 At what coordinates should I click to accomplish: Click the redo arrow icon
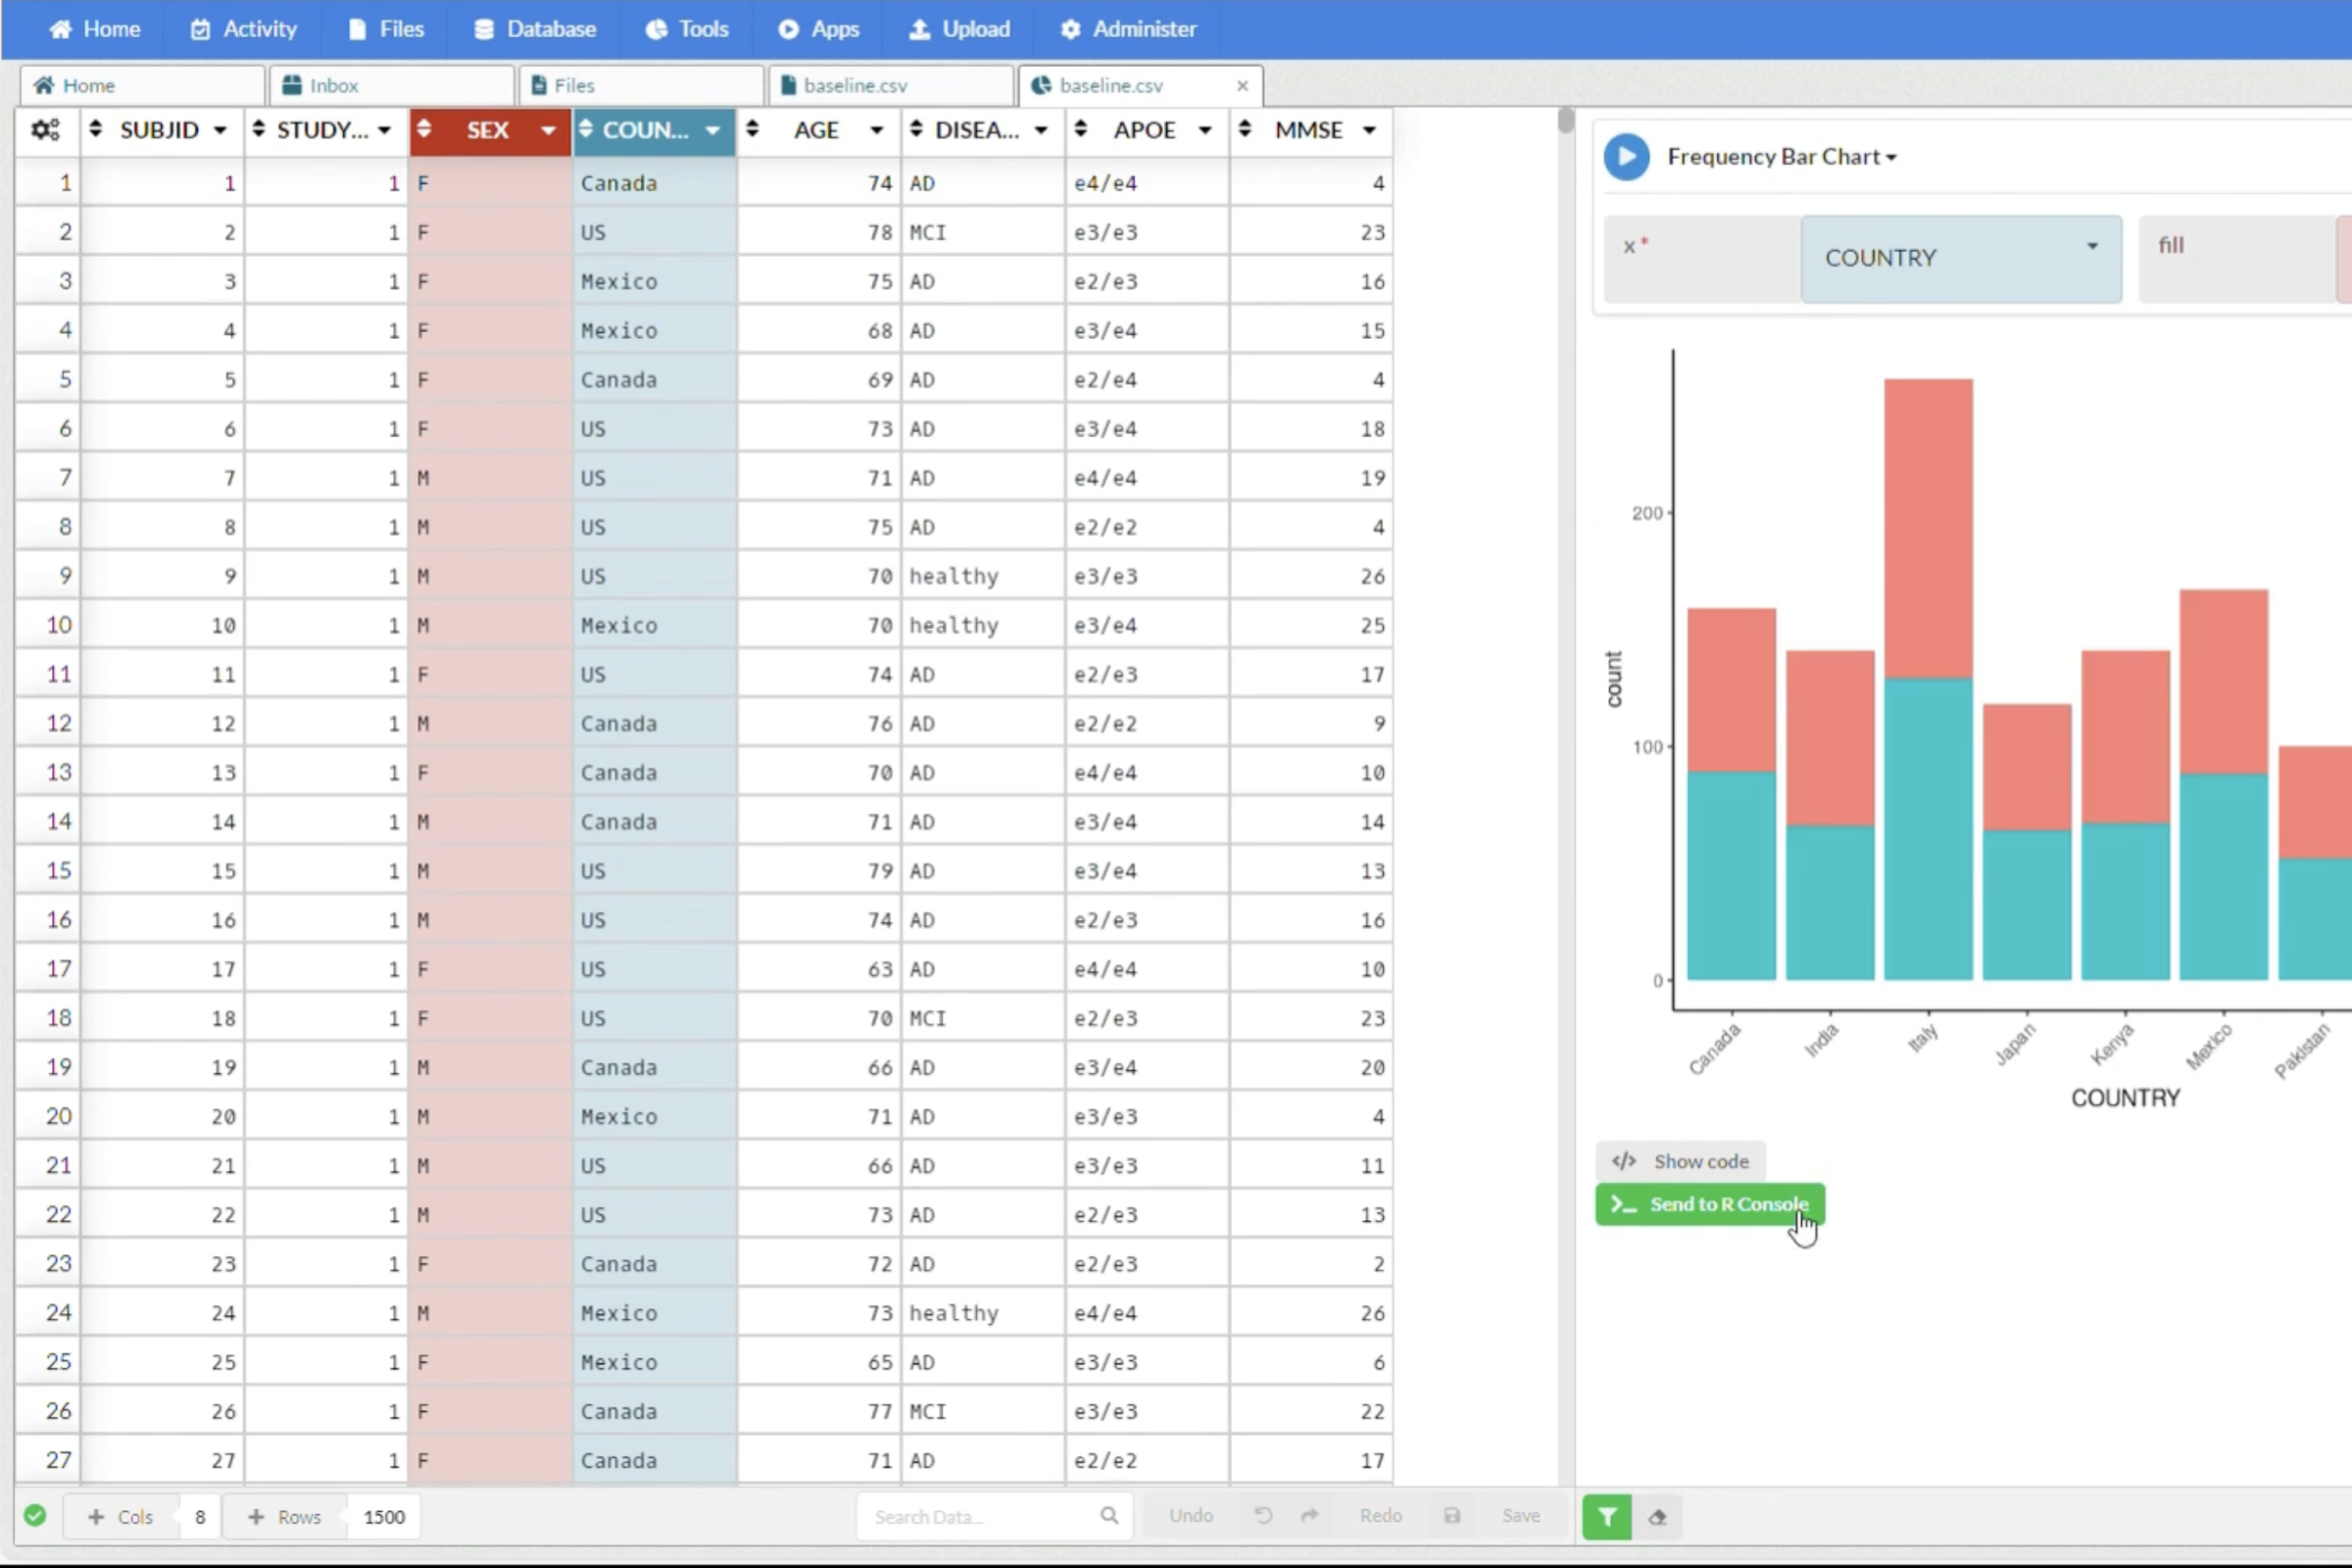click(x=1310, y=1516)
